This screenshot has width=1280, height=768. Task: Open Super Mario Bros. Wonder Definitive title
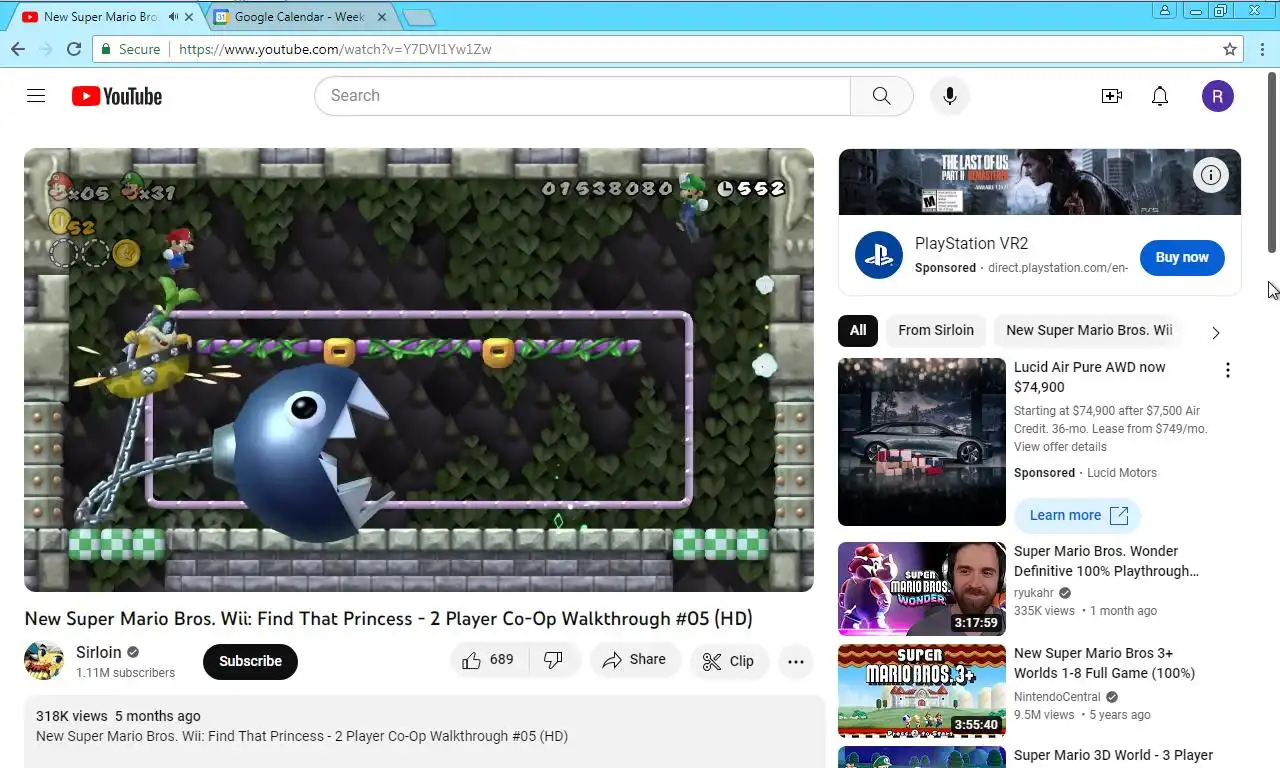click(x=1106, y=561)
